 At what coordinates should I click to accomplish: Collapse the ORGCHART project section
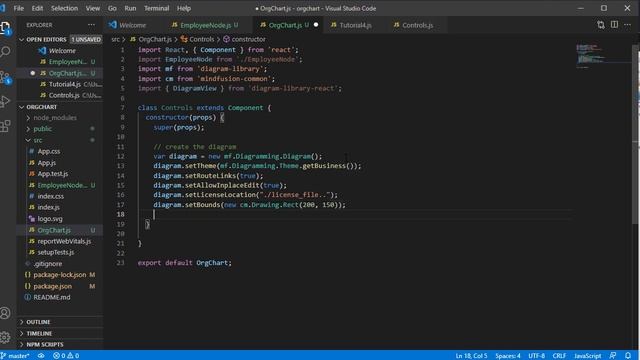tap(41, 107)
